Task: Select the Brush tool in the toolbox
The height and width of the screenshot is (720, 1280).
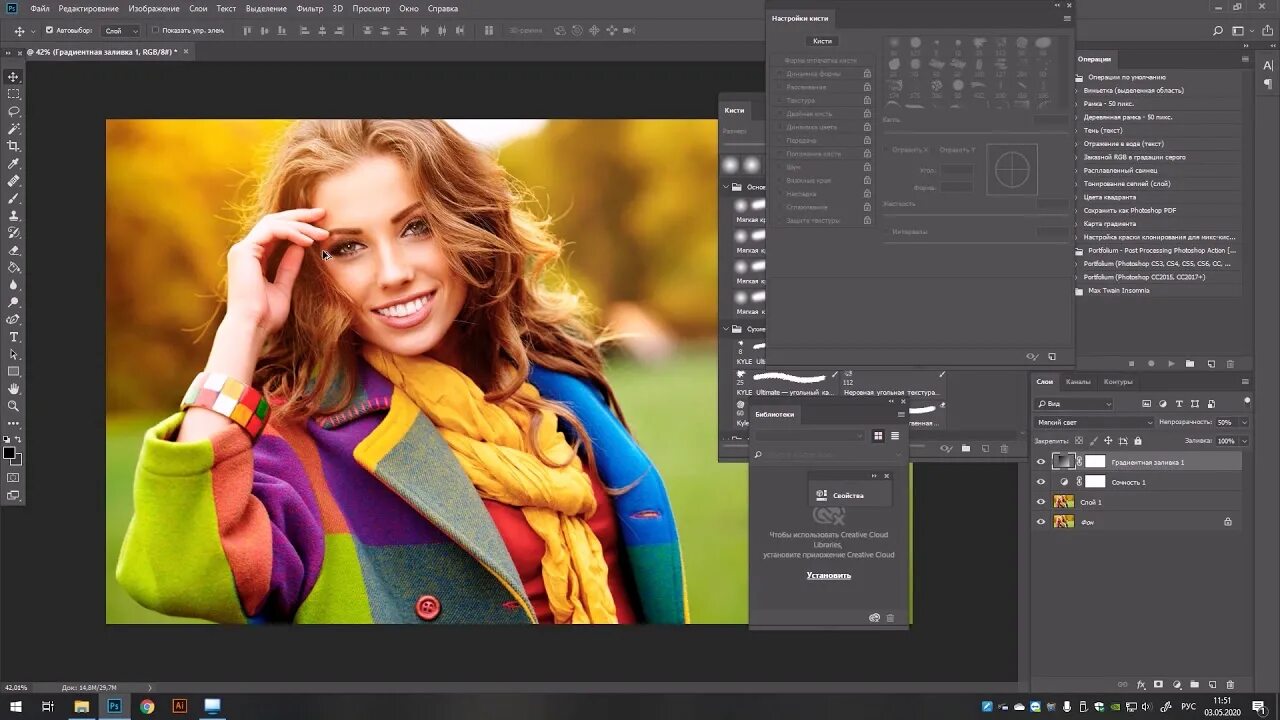Action: pyautogui.click(x=14, y=198)
